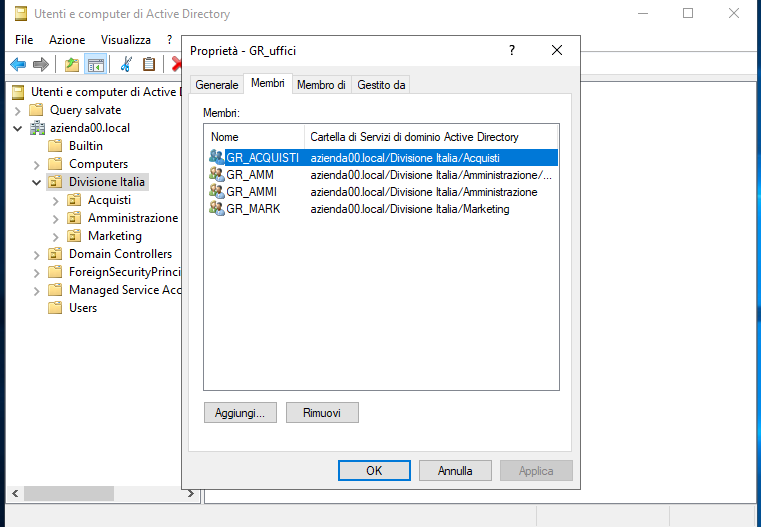Click the Marketing OU folder icon
The height and width of the screenshot is (527, 761).
(x=74, y=236)
